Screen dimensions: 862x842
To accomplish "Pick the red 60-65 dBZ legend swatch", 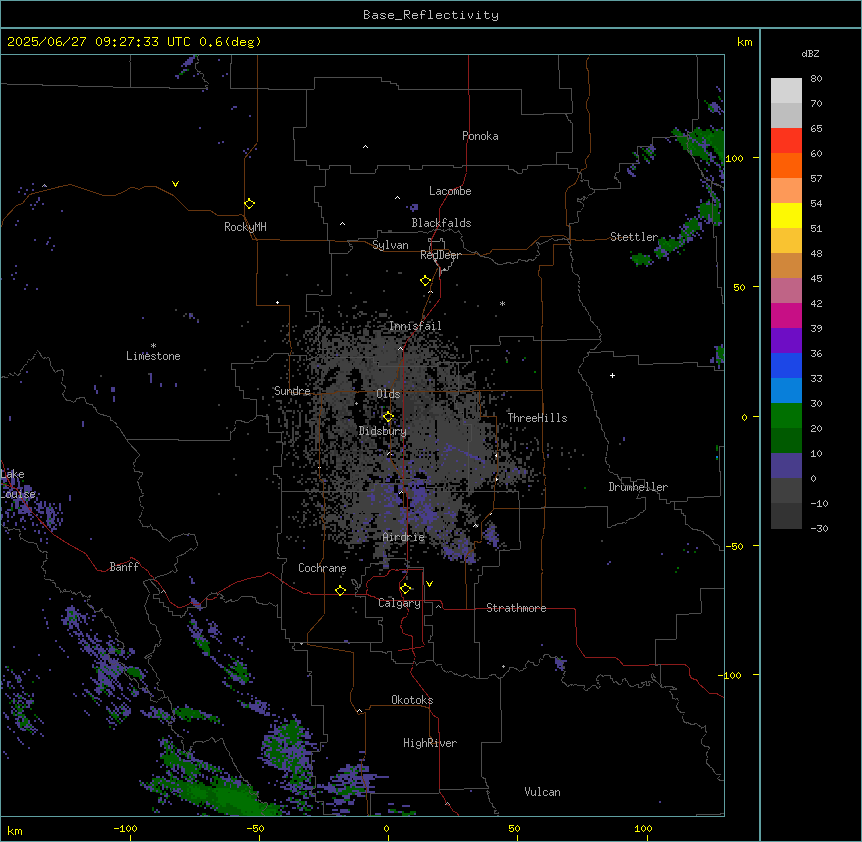I will click(786, 140).
